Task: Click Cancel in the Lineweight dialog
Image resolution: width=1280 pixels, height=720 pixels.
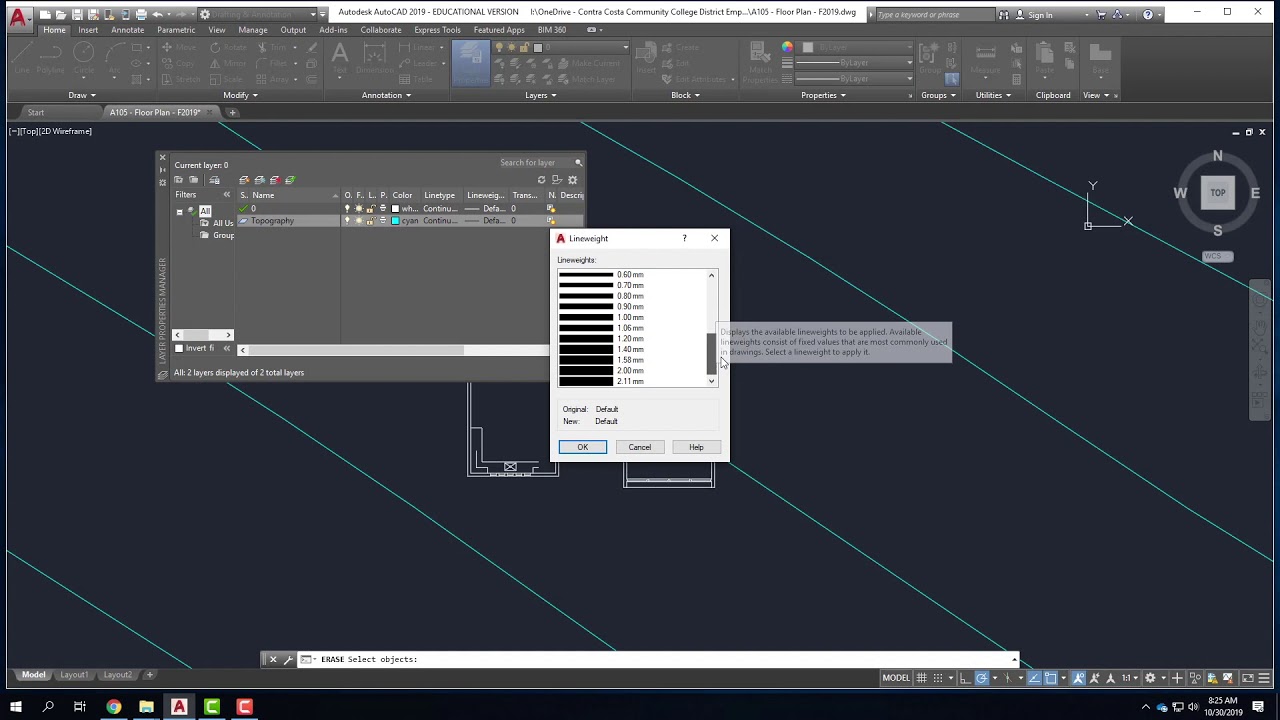Action: (640, 447)
